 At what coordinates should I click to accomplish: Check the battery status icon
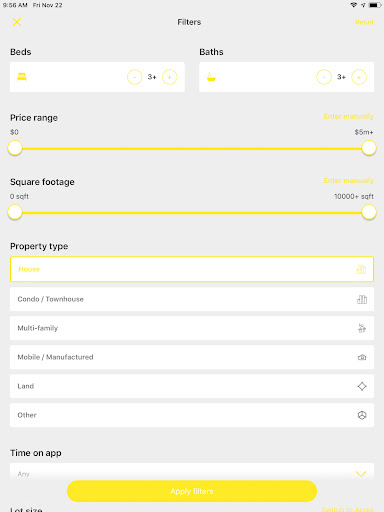[375, 5]
